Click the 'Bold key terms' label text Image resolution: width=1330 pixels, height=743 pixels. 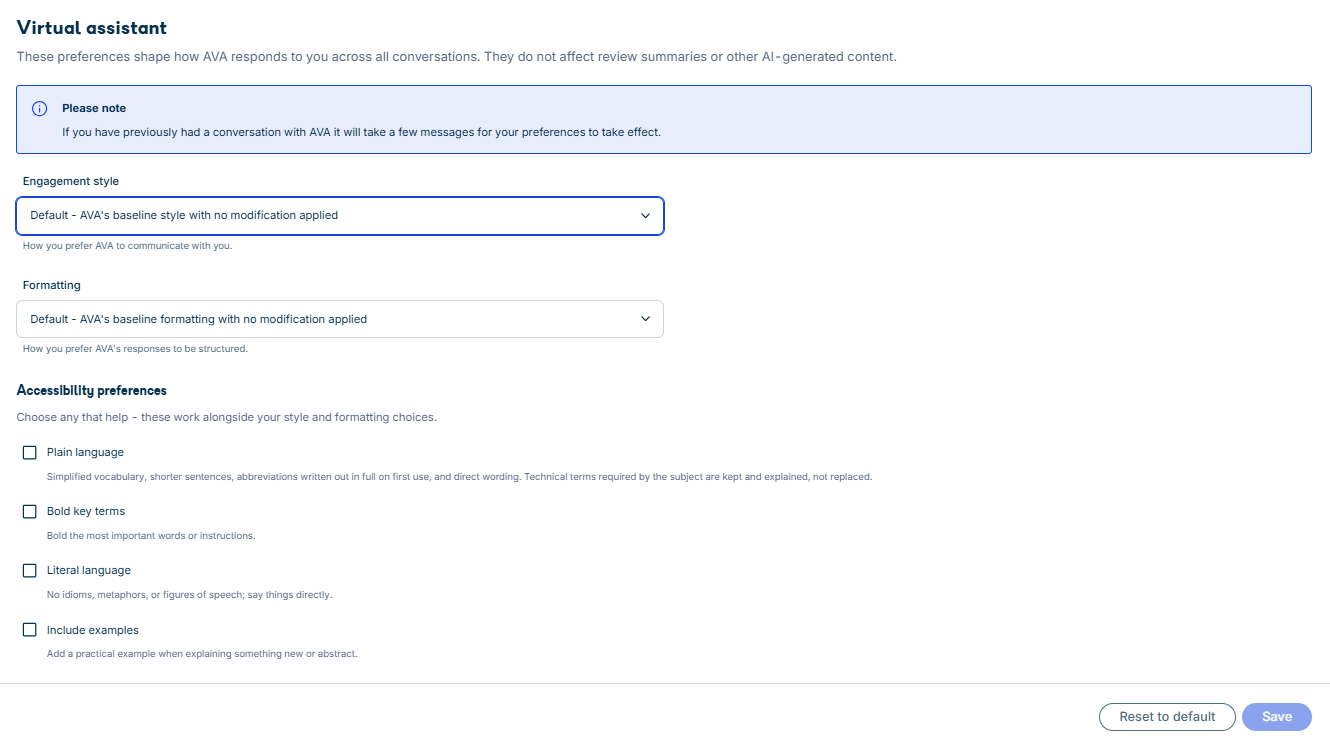click(86, 512)
